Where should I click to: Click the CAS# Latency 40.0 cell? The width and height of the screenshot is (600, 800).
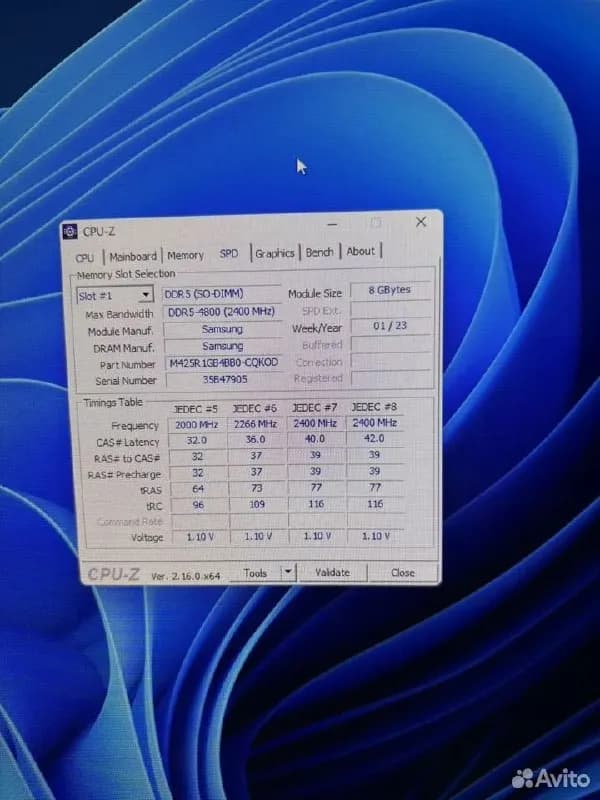[x=315, y=439]
